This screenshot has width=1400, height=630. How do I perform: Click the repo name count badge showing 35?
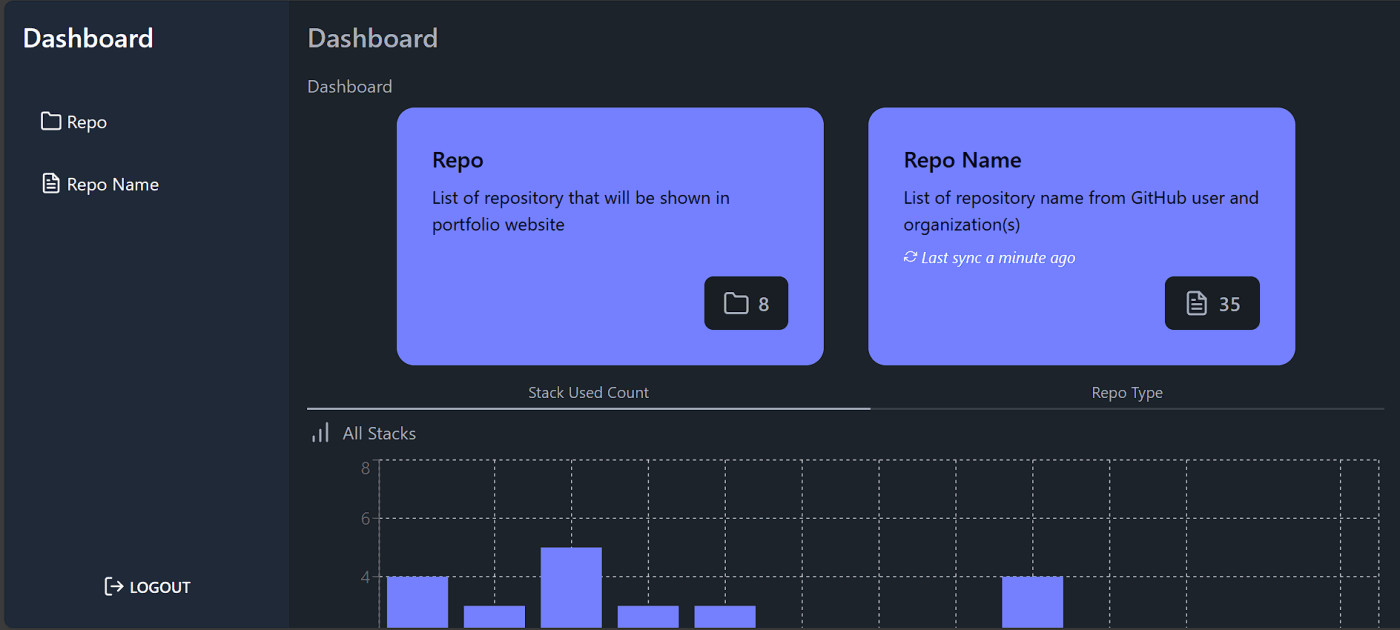coord(1212,303)
